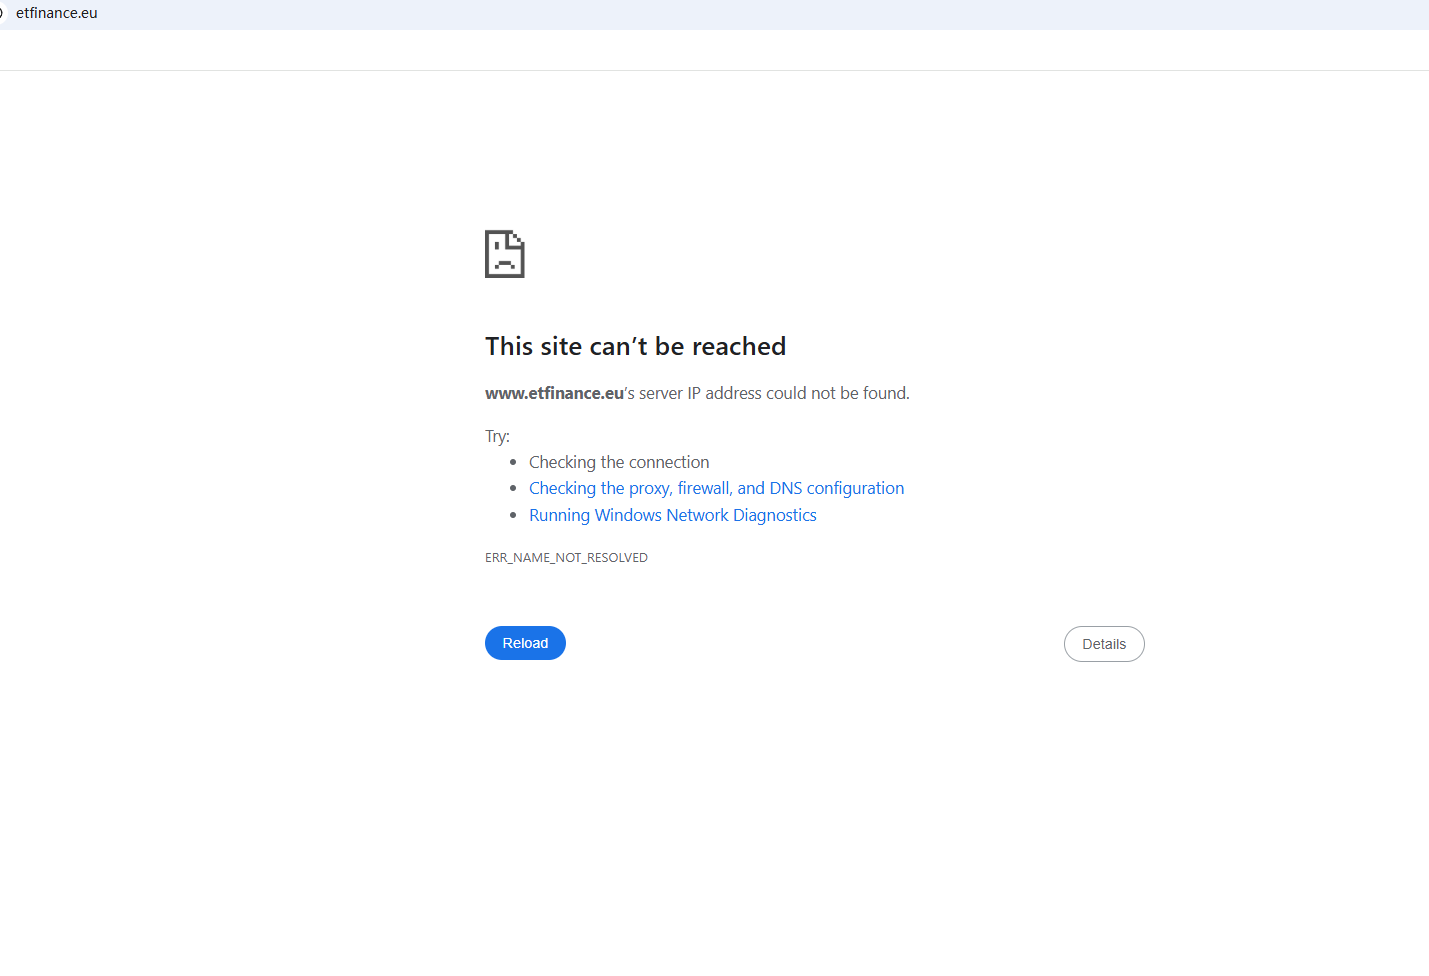This screenshot has height=976, width=1429.
Task: Click the 'This site can't be reached' heading
Action: coord(635,346)
